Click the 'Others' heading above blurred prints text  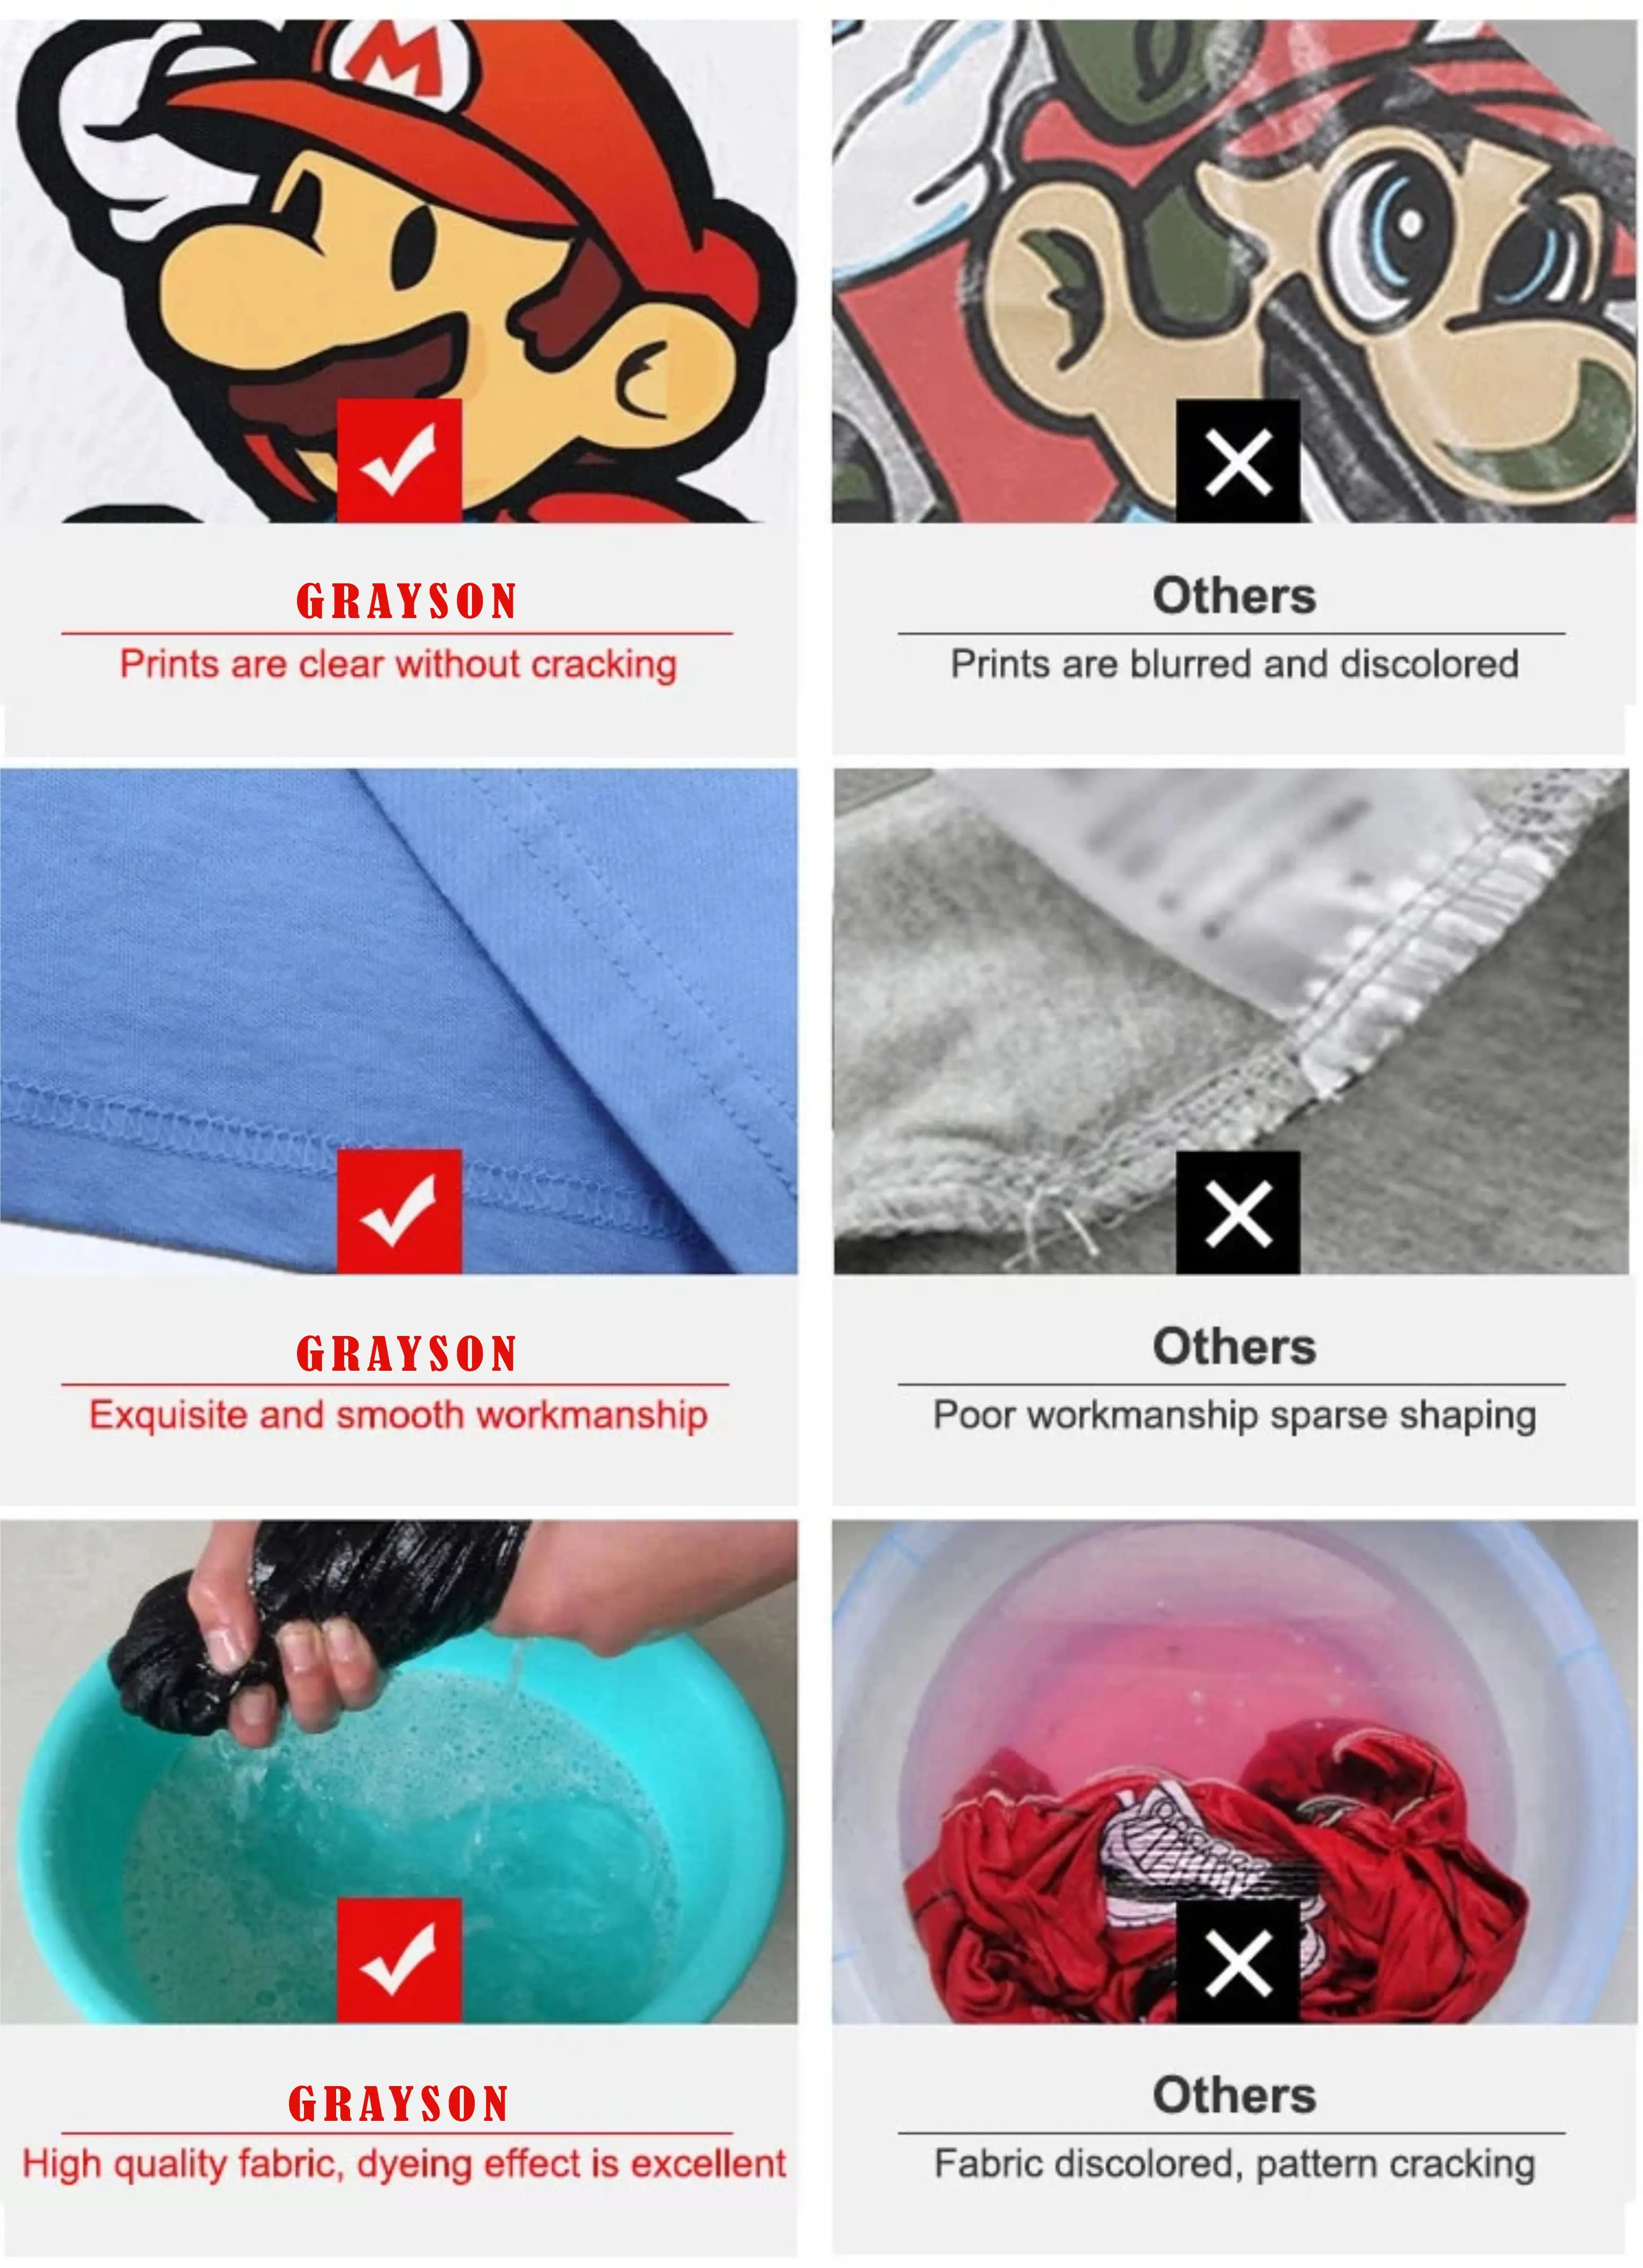tap(1234, 596)
